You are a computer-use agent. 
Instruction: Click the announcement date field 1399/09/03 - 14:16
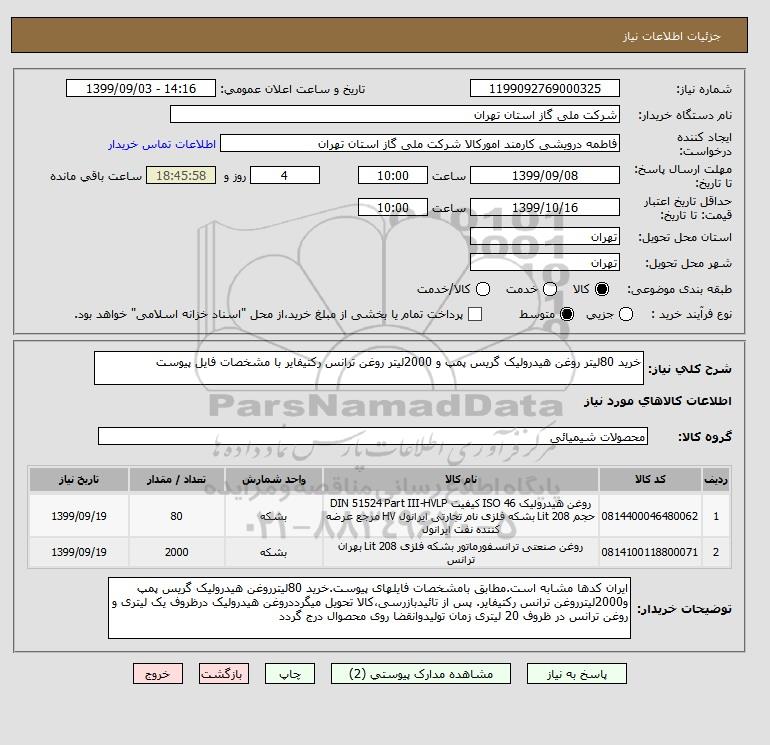140,88
